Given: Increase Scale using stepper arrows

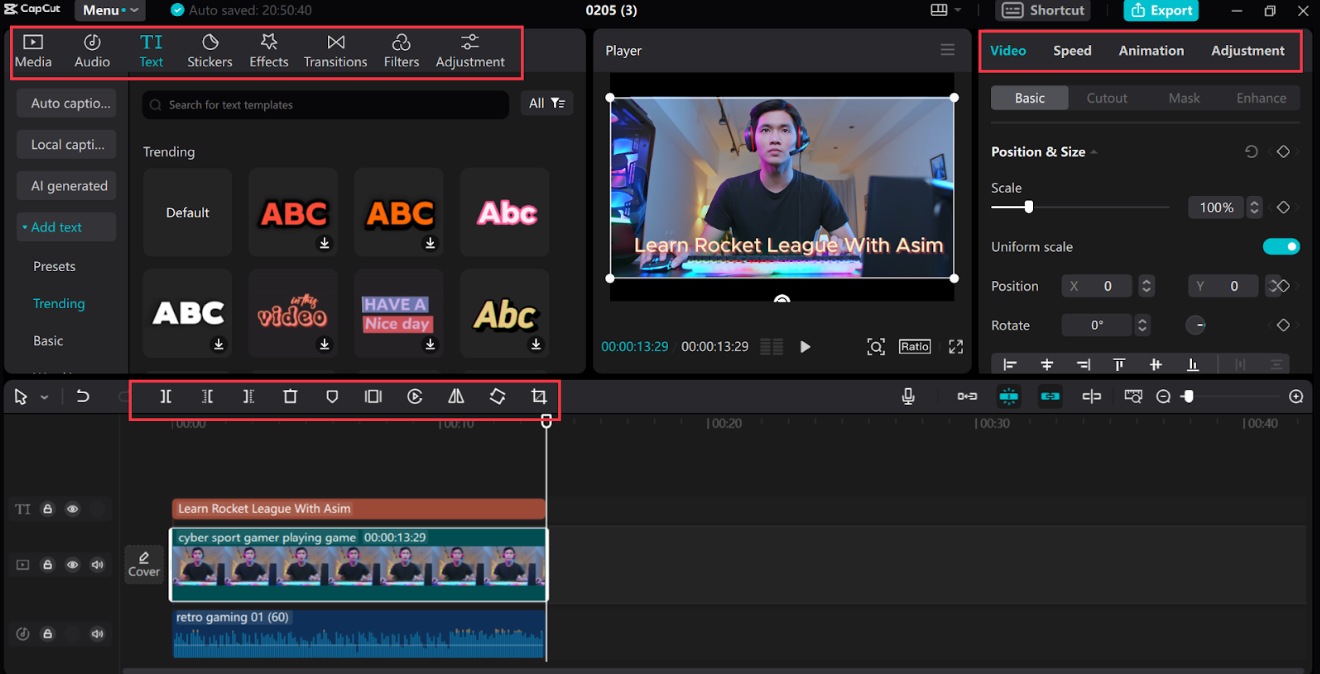Looking at the screenshot, I should click(x=1254, y=207).
